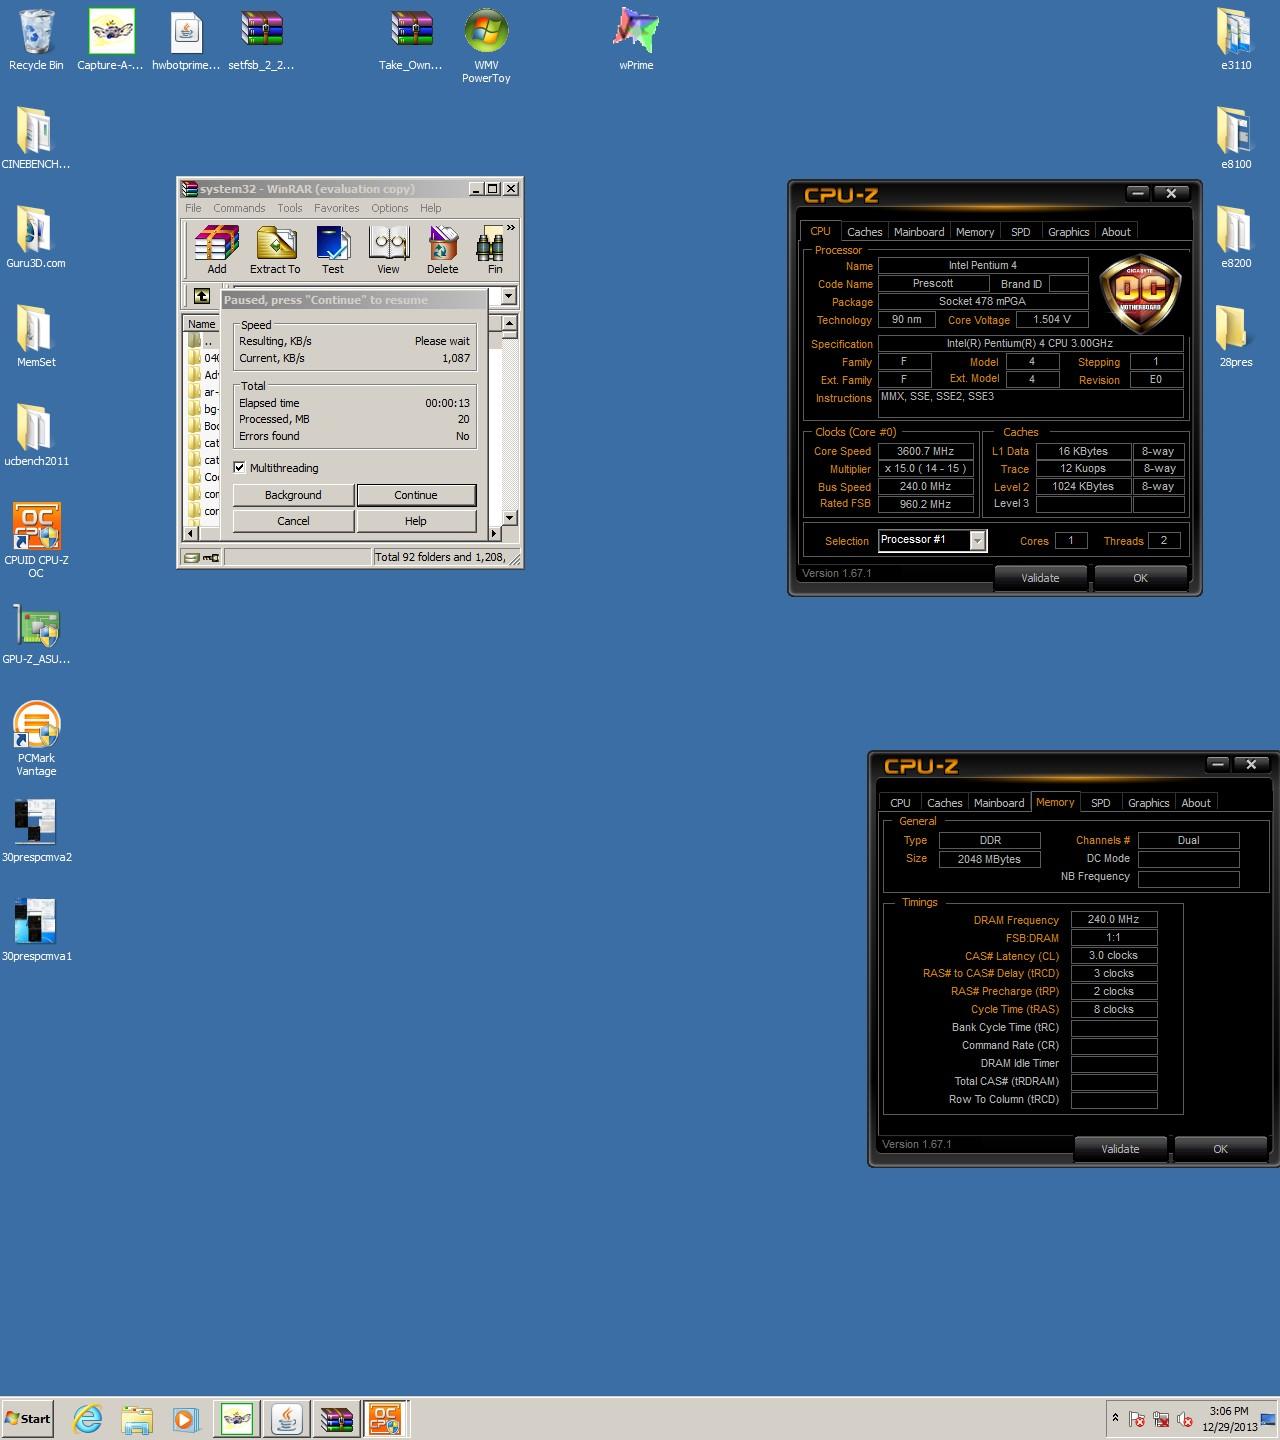1280x1440 pixels.
Task: Click Validate in the lower CPU-Z window
Action: click(1120, 1149)
